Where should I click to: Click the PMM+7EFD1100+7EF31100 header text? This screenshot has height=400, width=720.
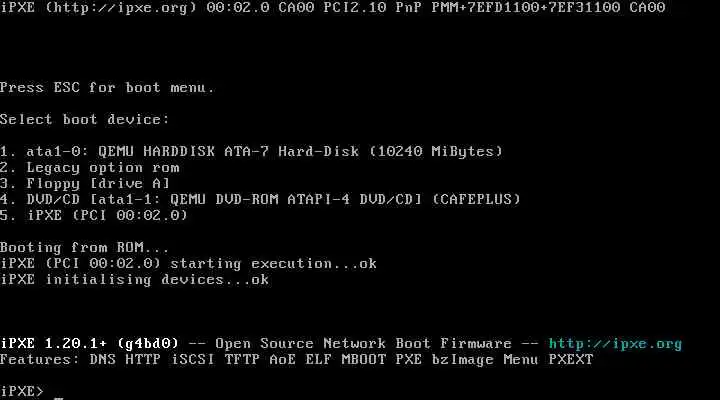526,7
